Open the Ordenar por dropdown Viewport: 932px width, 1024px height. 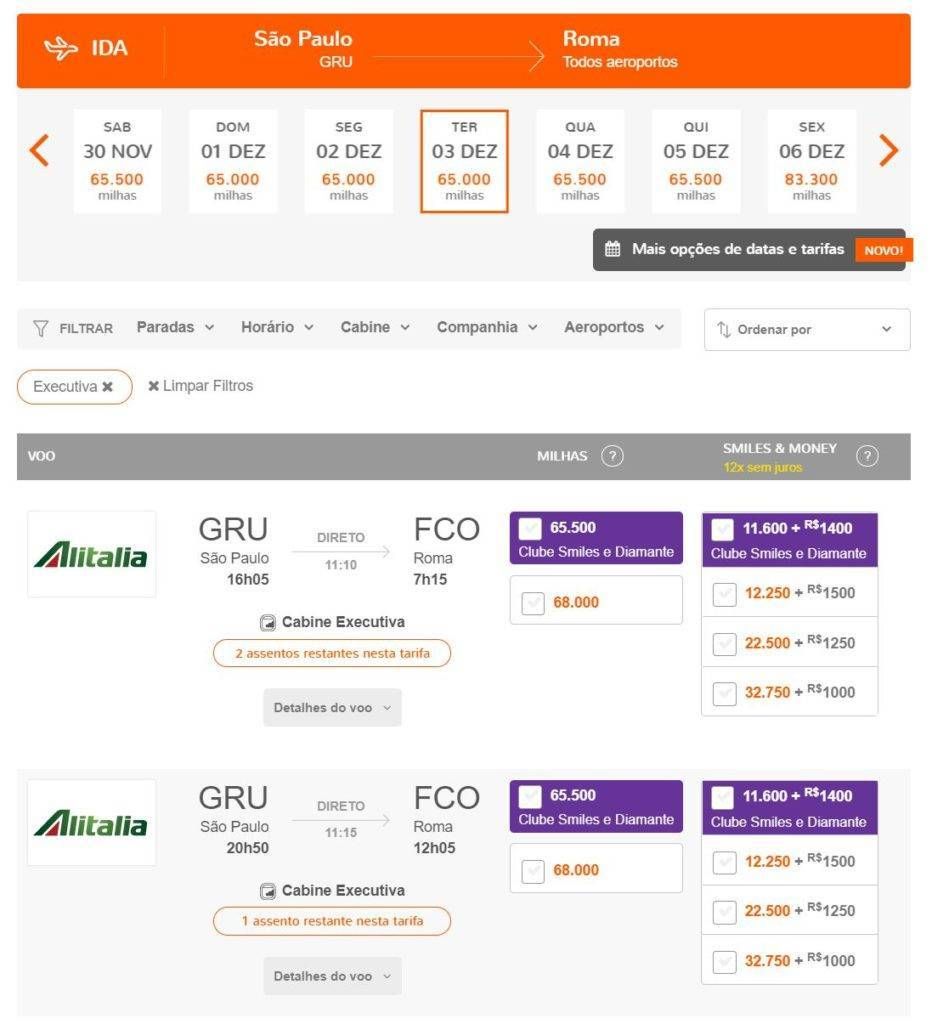pos(806,330)
